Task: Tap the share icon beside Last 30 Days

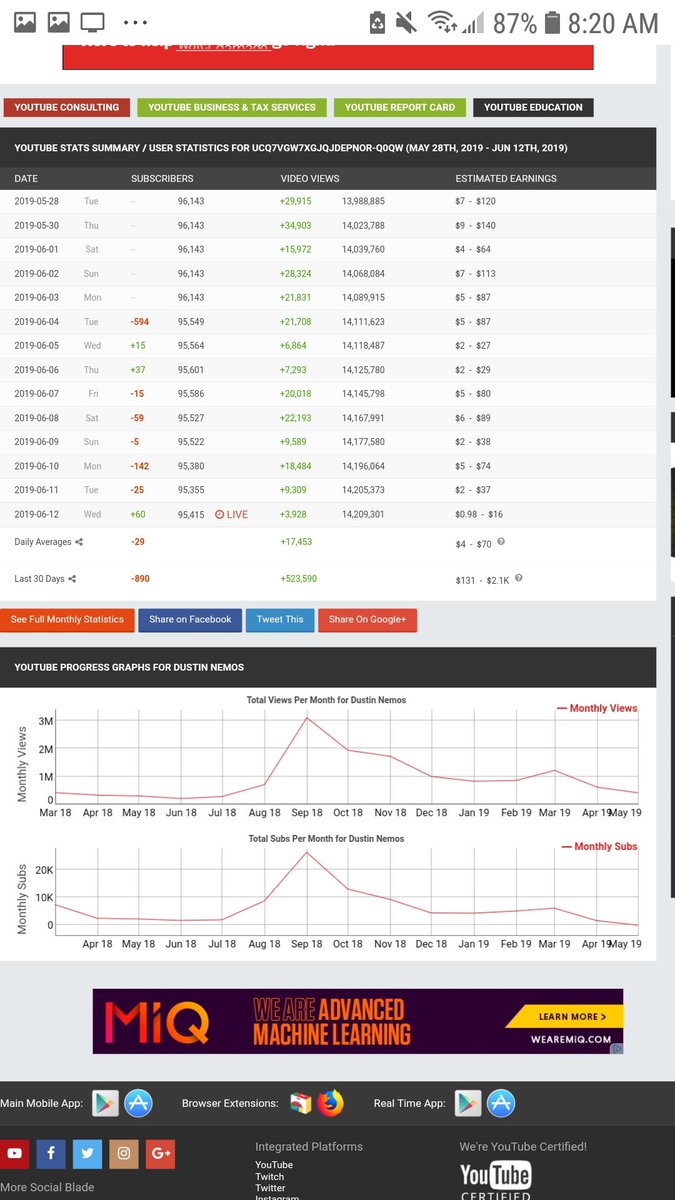Action: coord(72,579)
